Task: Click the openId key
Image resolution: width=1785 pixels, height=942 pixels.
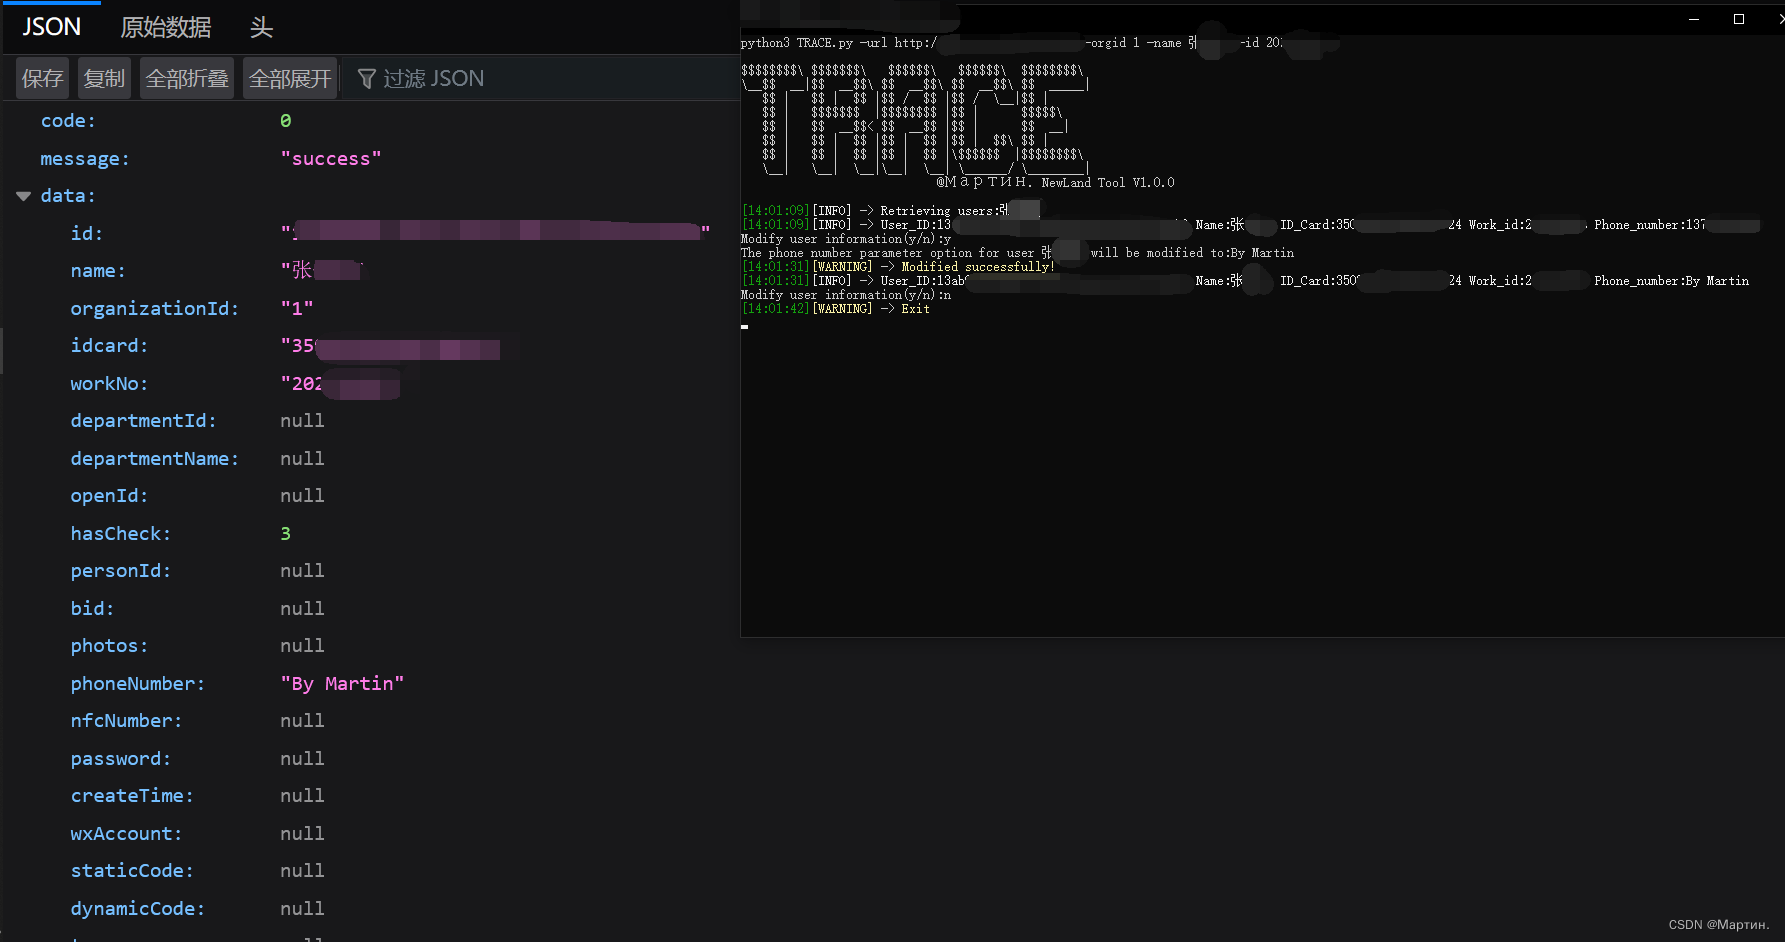Action: [x=109, y=496]
